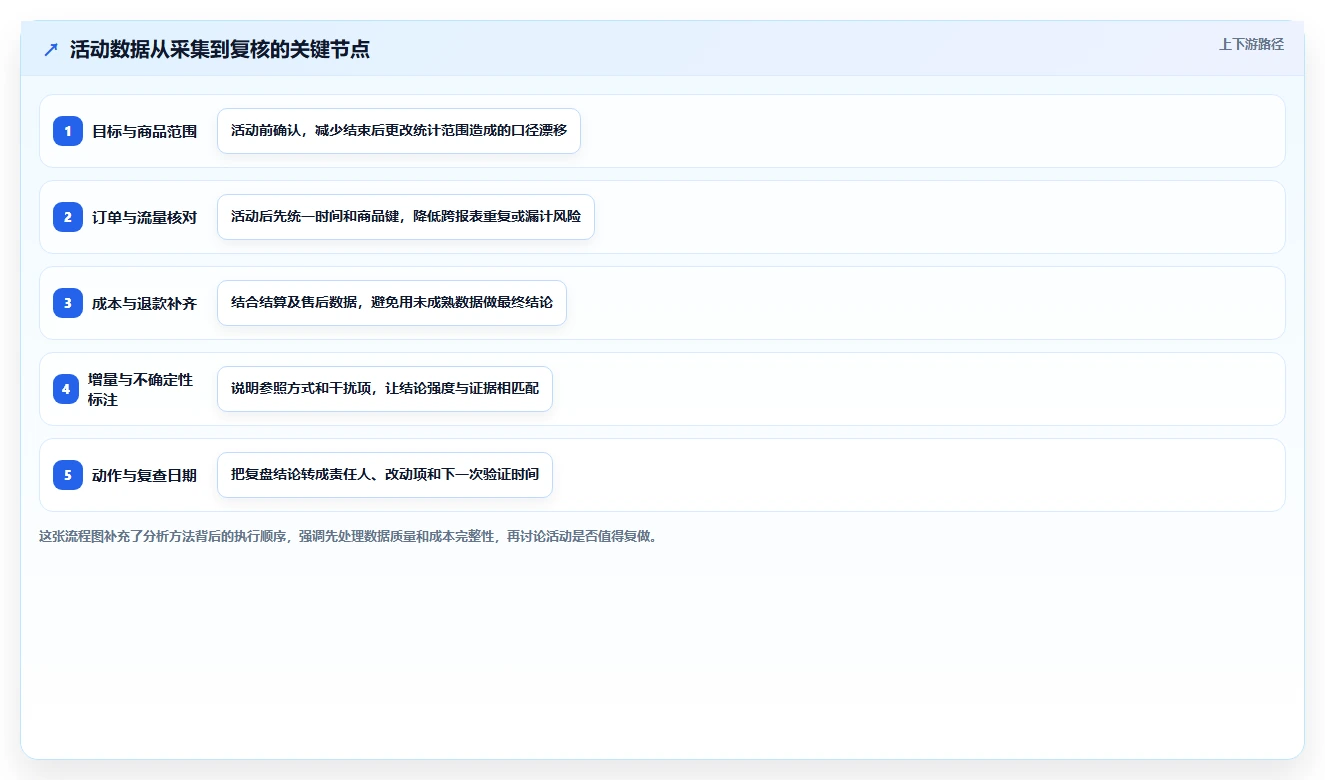
Task: Select the step label 动作与复查日期
Action: tap(144, 475)
